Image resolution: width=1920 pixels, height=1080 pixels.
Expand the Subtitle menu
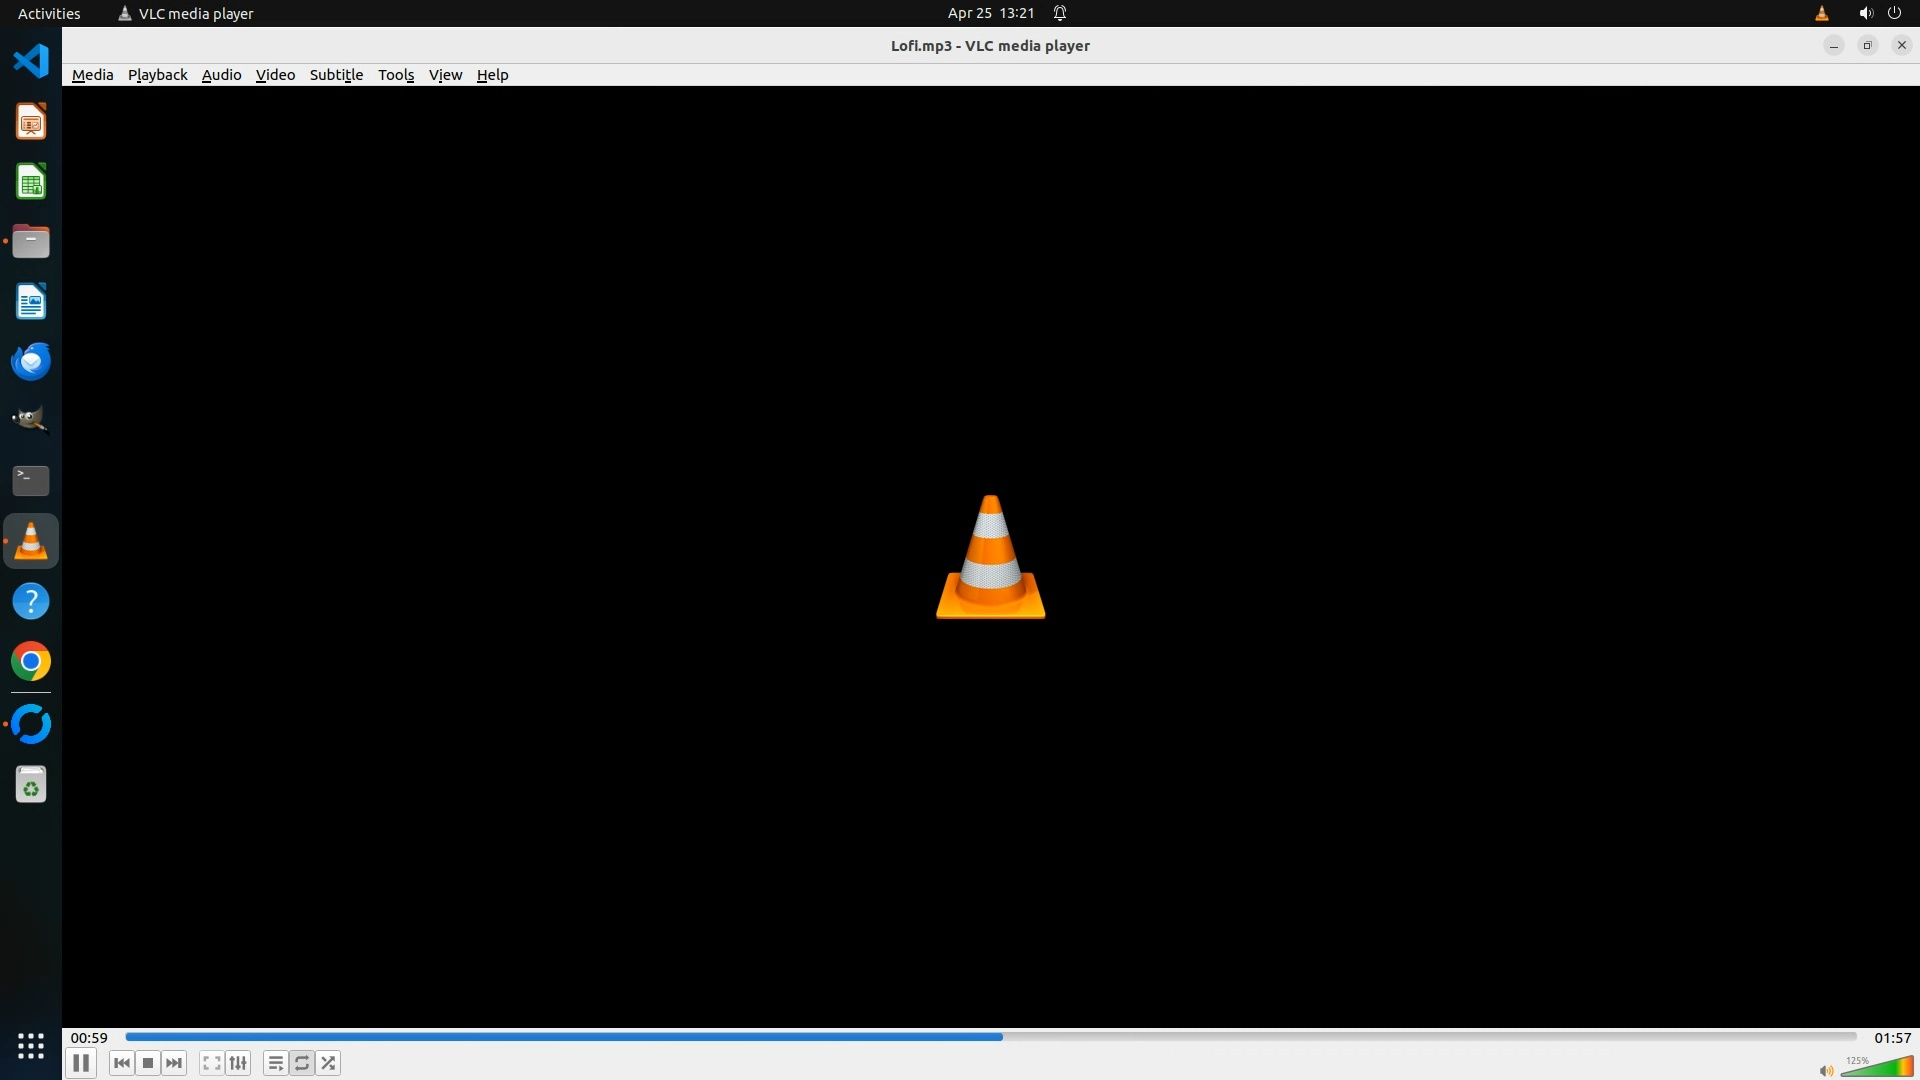(x=336, y=75)
